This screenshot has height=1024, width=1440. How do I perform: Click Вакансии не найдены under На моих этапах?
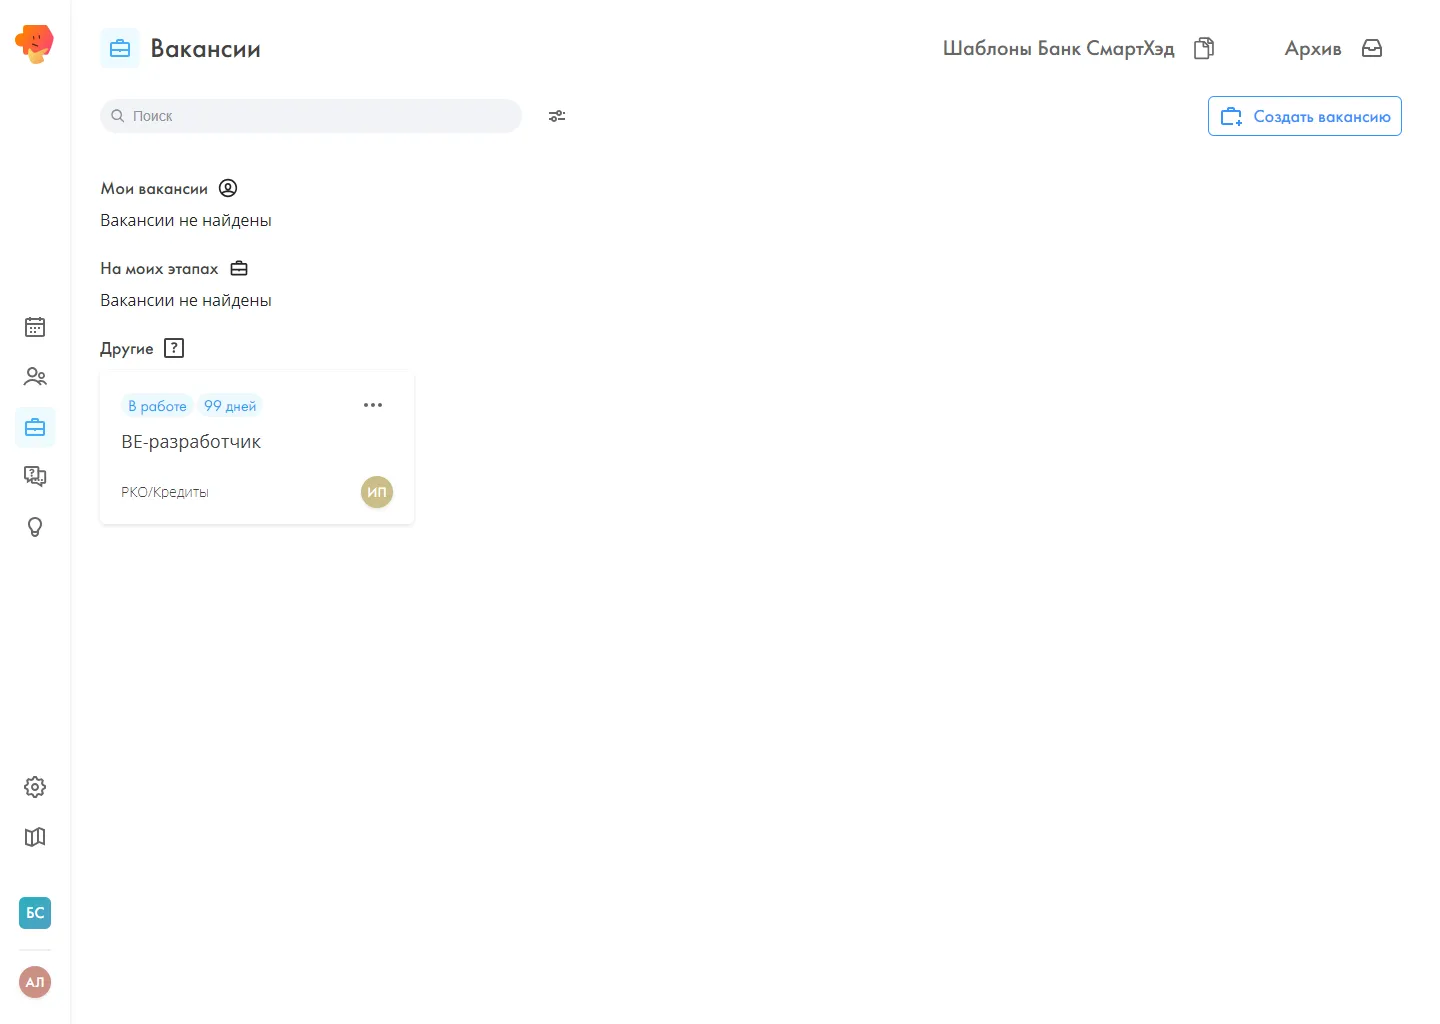pyautogui.click(x=186, y=300)
